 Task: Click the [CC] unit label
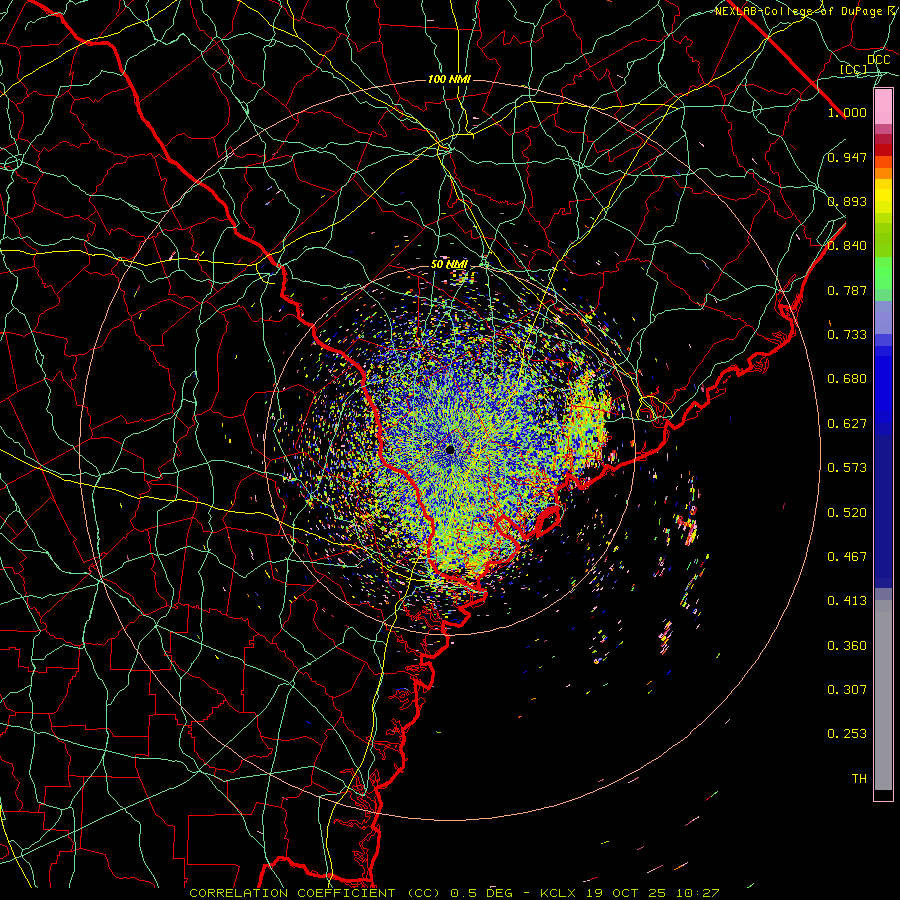point(854,69)
